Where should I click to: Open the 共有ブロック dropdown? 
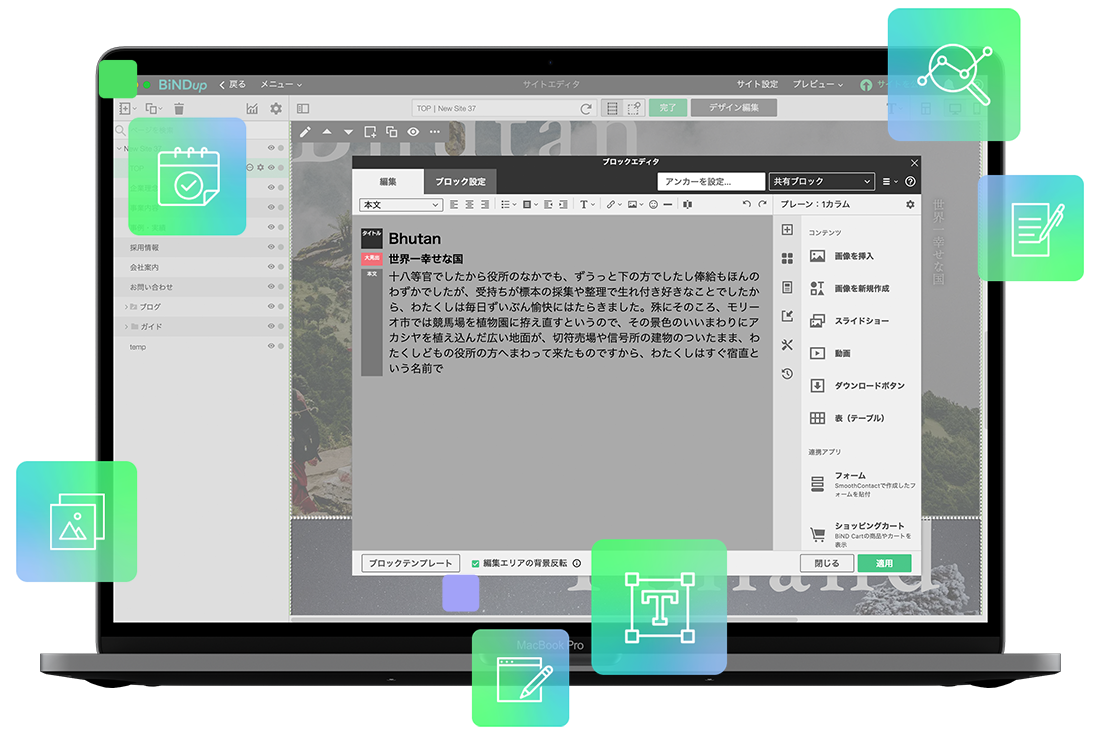(x=821, y=181)
